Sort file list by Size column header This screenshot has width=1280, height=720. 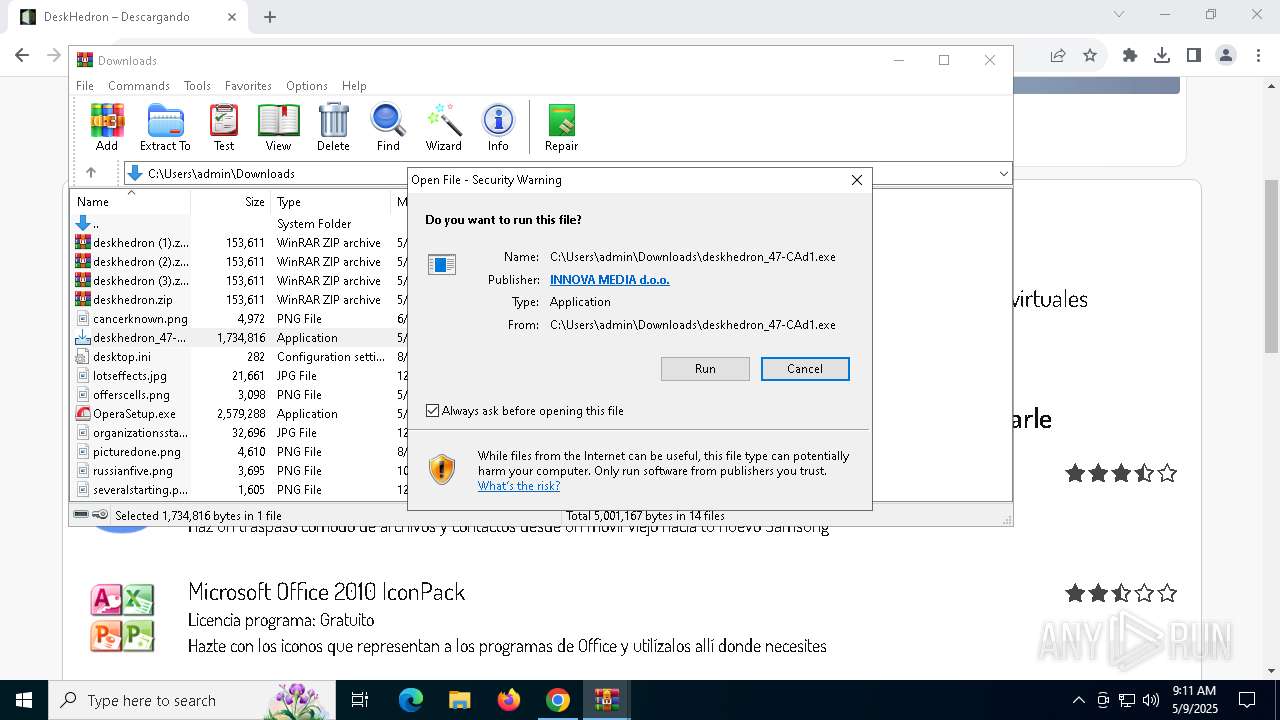(x=230, y=201)
